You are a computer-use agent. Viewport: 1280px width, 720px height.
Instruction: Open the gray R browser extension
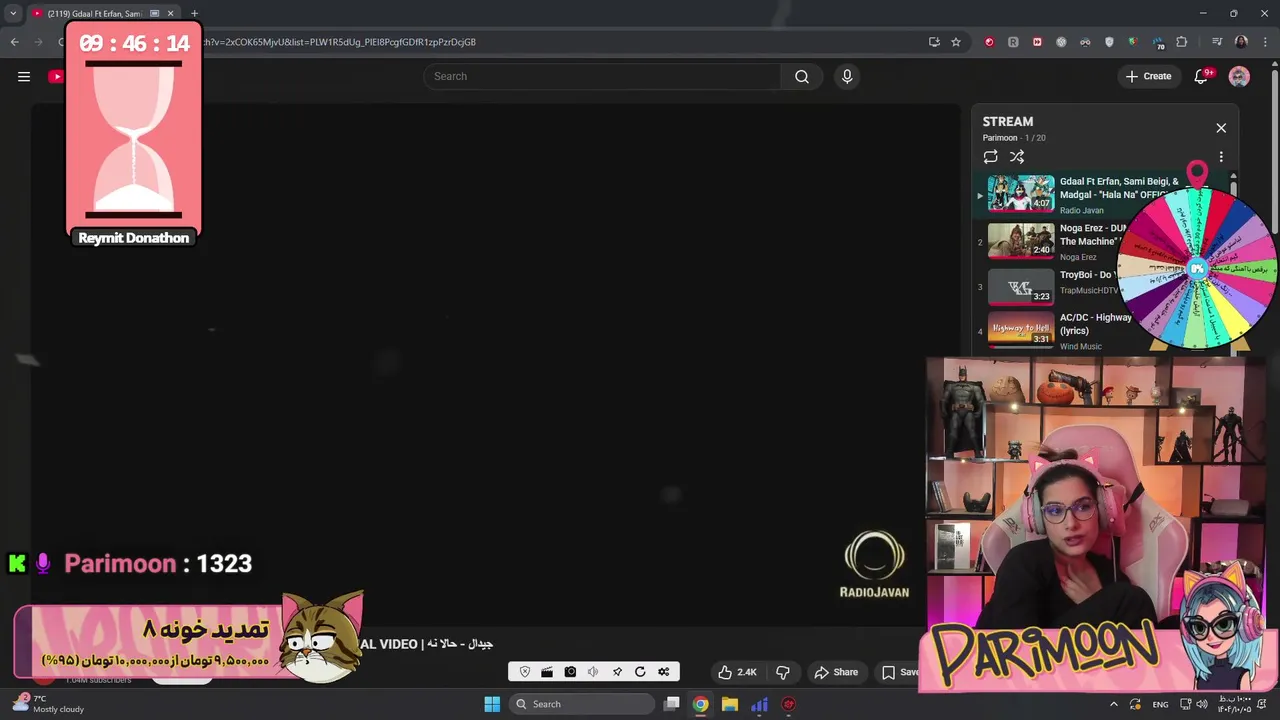[x=1013, y=42]
